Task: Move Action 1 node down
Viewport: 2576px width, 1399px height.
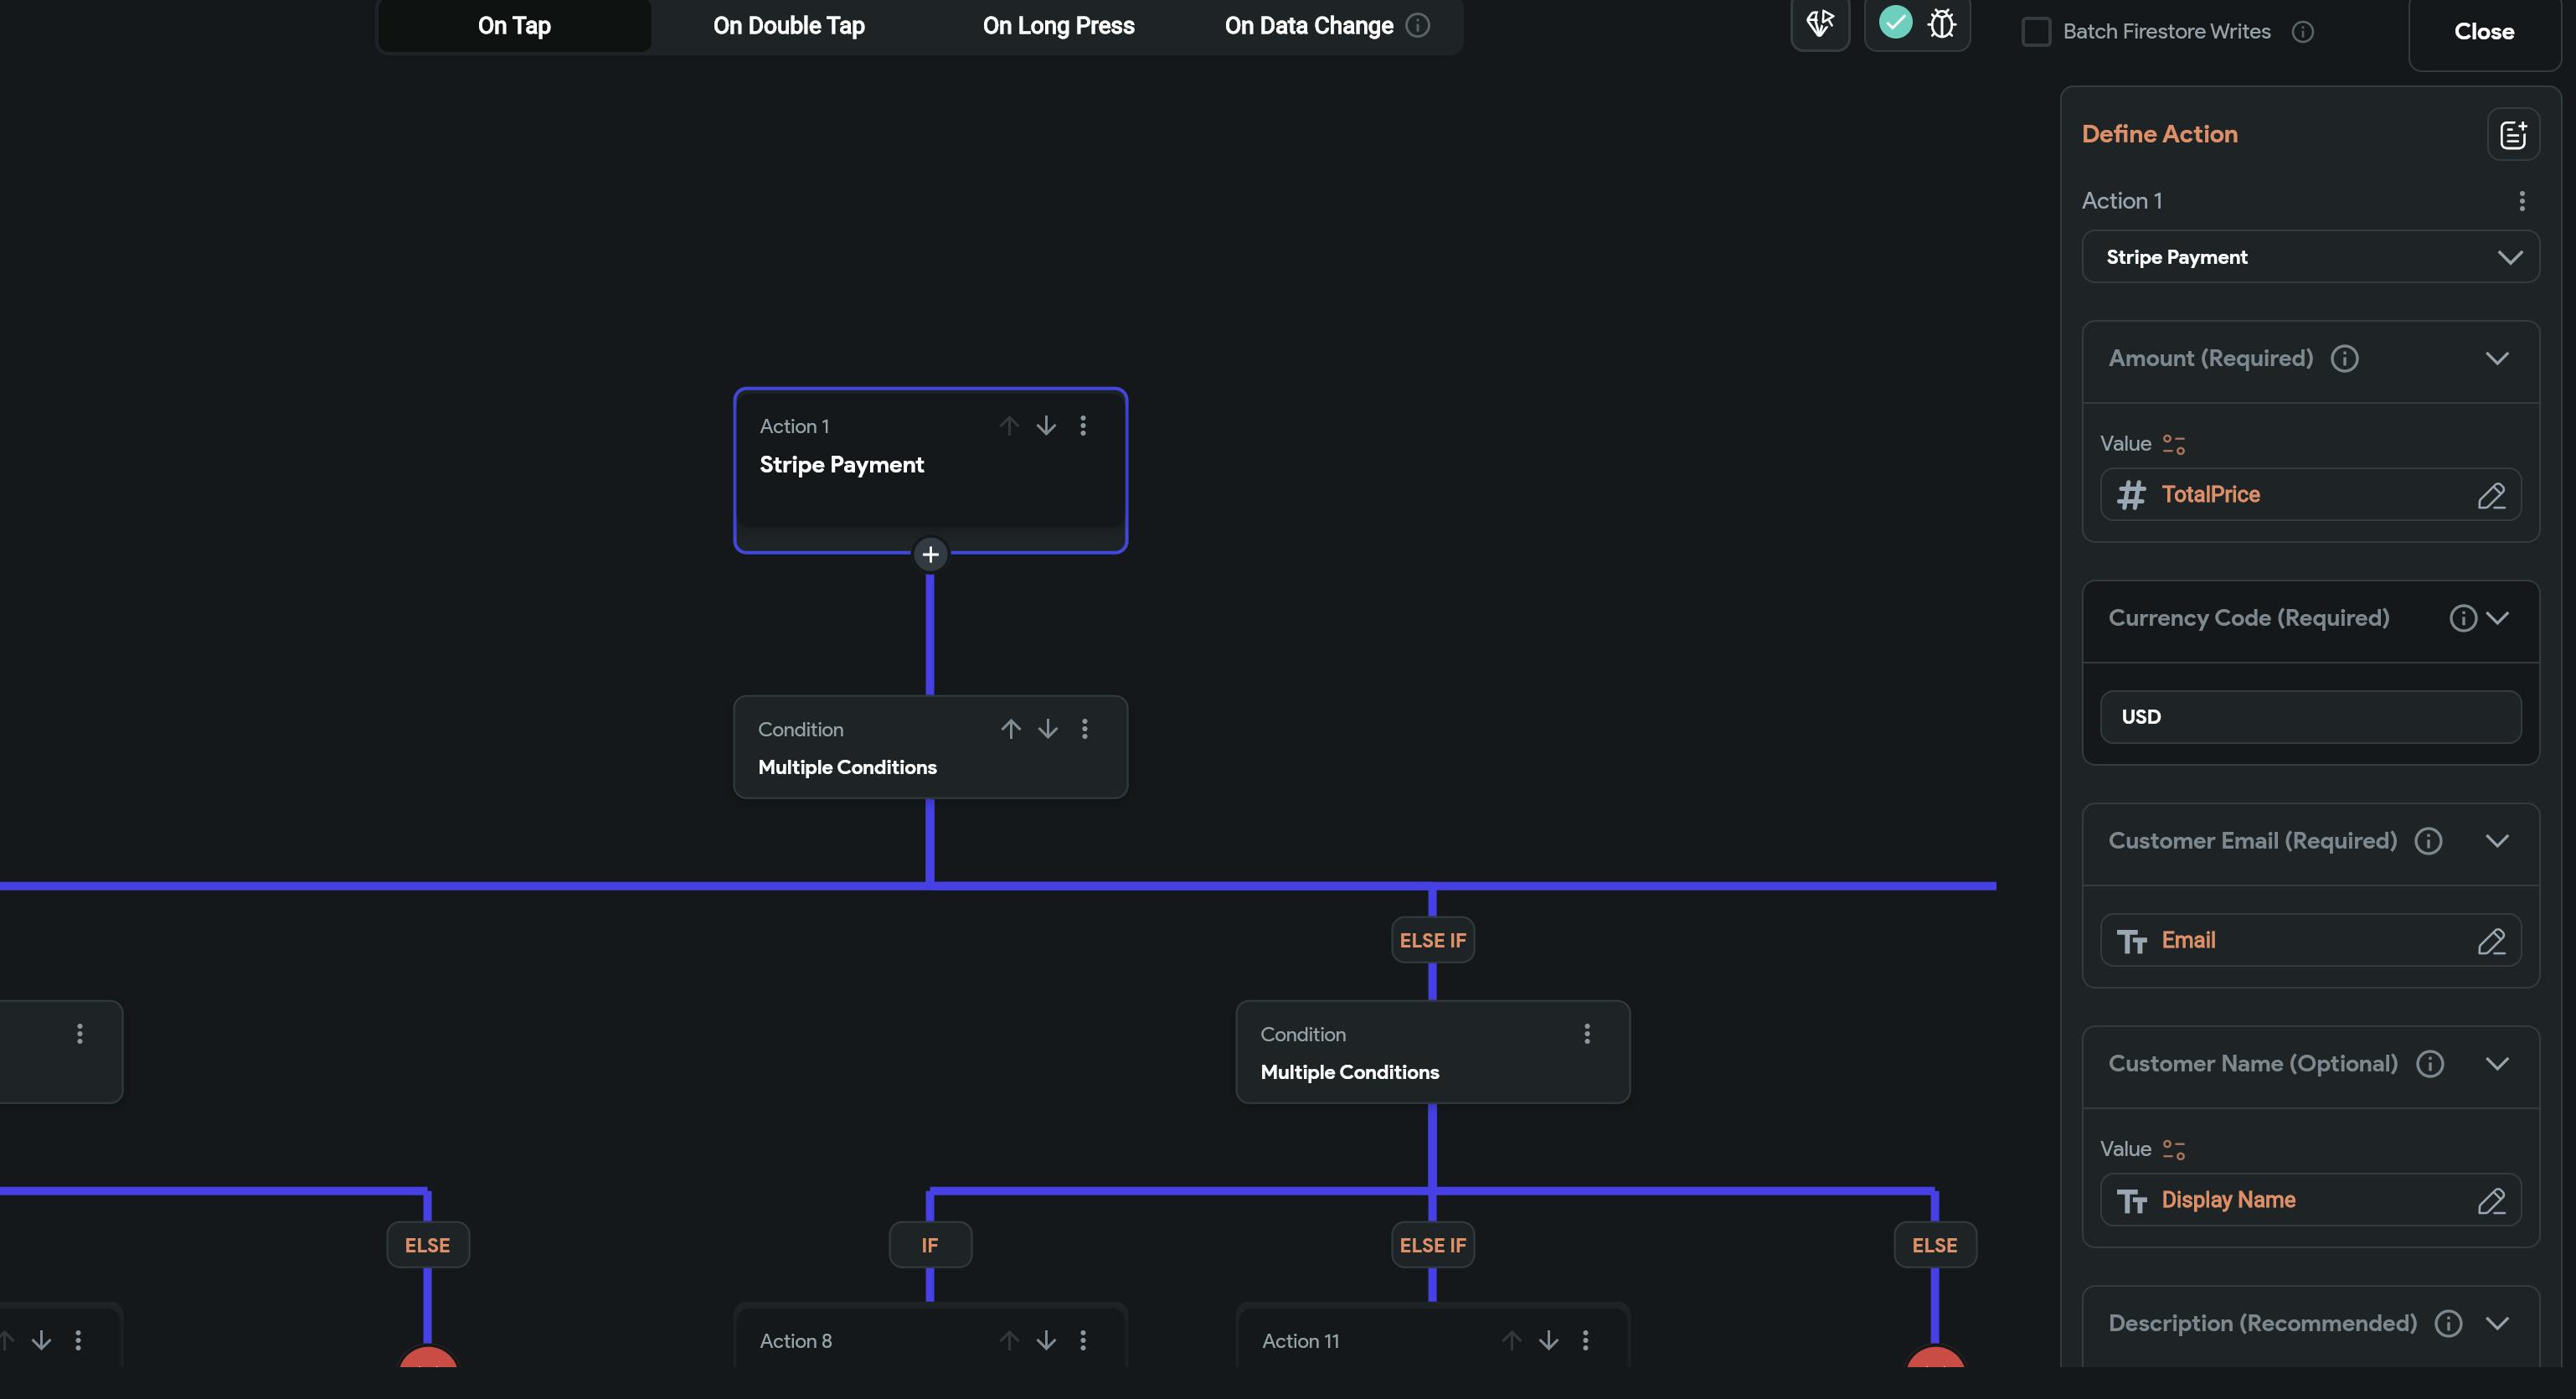Action: pos(1046,426)
